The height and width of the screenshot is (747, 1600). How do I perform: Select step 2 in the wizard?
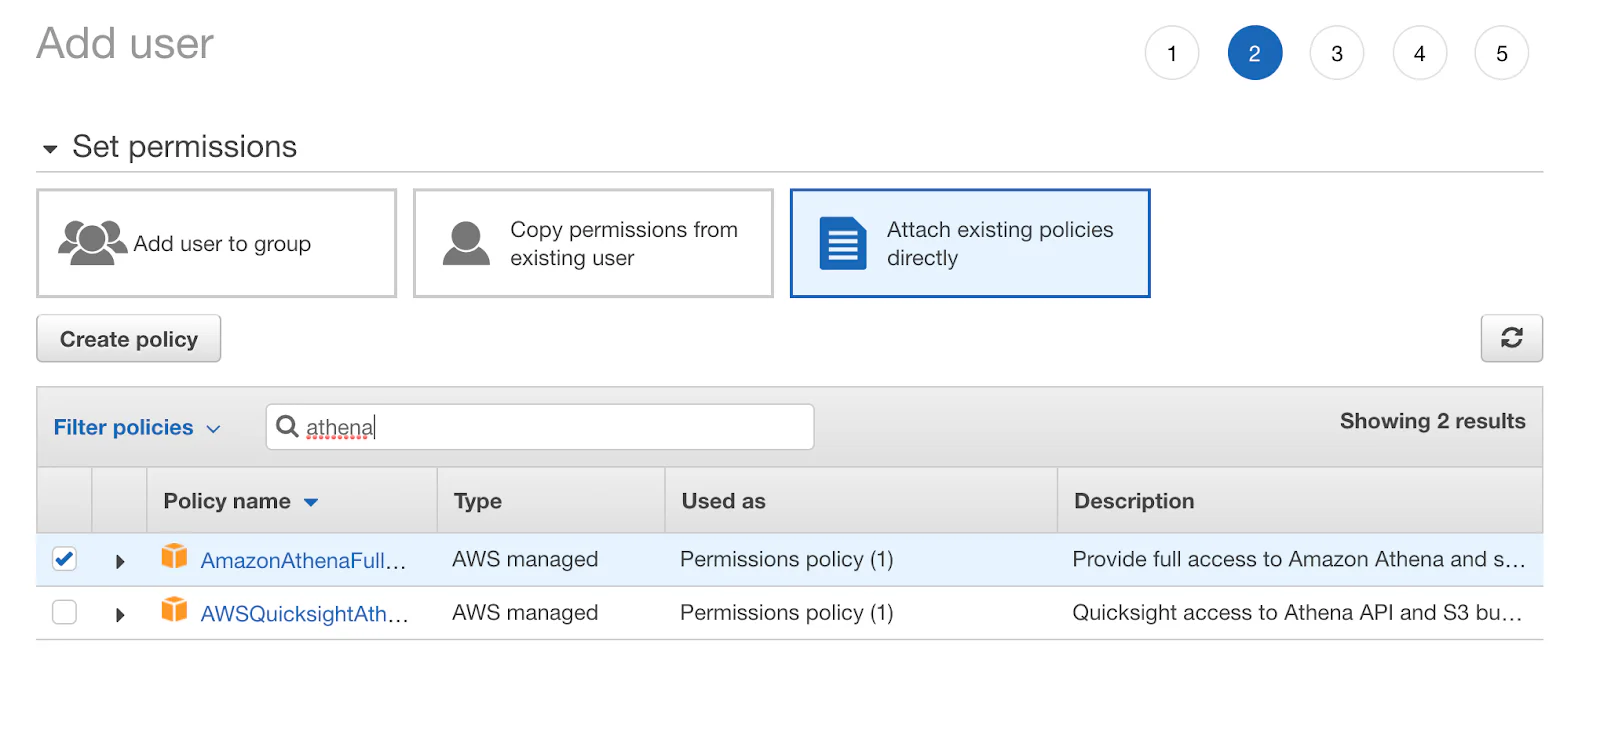(x=1255, y=53)
